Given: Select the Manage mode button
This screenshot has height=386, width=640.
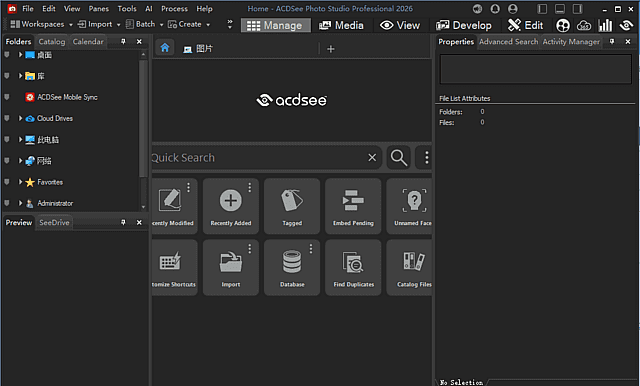Looking at the screenshot, I should 276,25.
